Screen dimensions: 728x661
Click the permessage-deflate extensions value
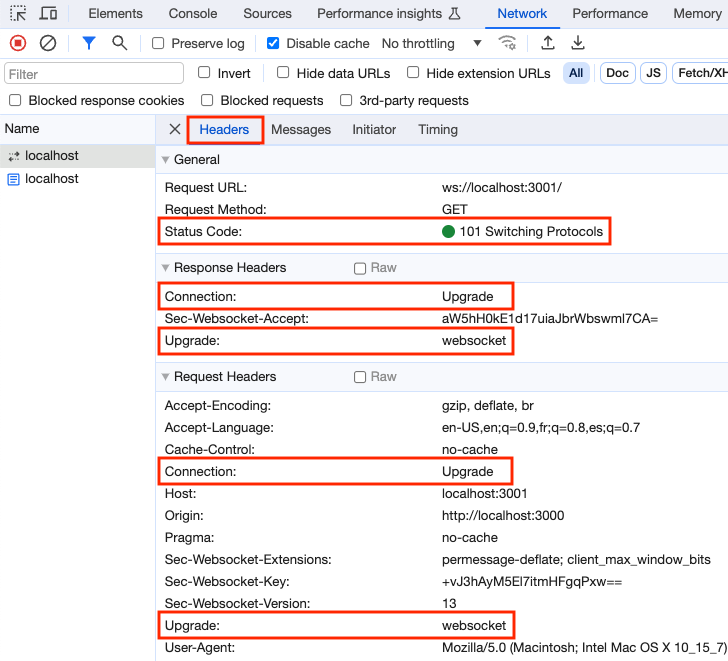576,560
